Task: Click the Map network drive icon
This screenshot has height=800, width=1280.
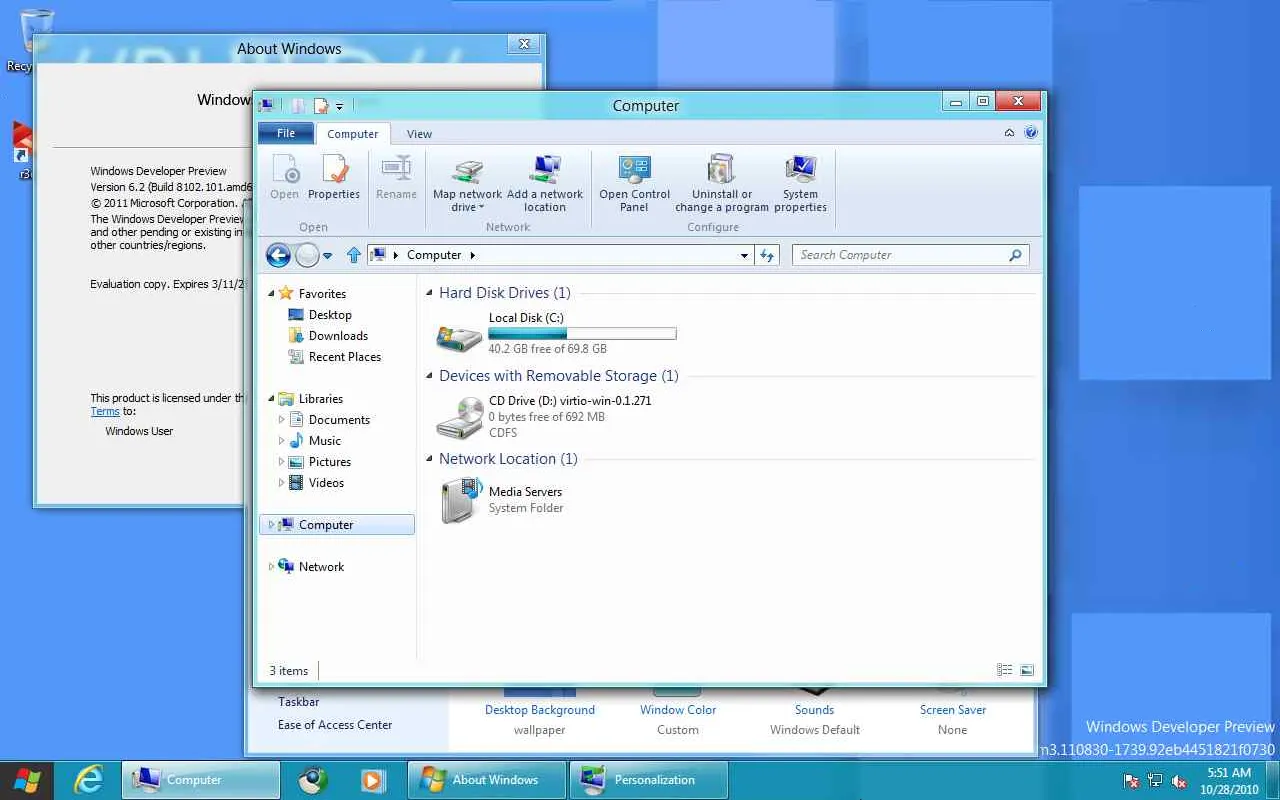Action: [468, 170]
